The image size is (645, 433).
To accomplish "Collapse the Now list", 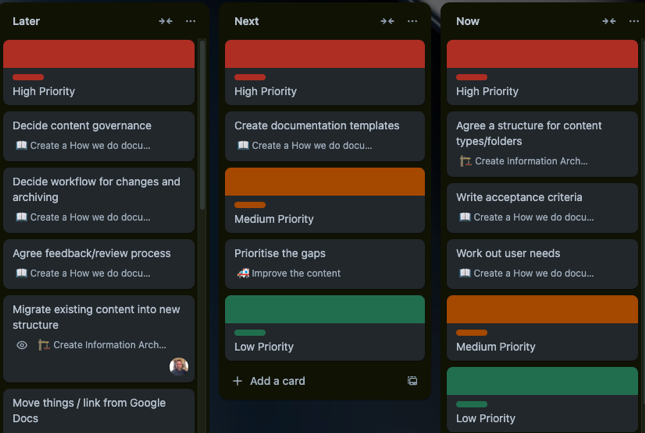I will click(609, 21).
